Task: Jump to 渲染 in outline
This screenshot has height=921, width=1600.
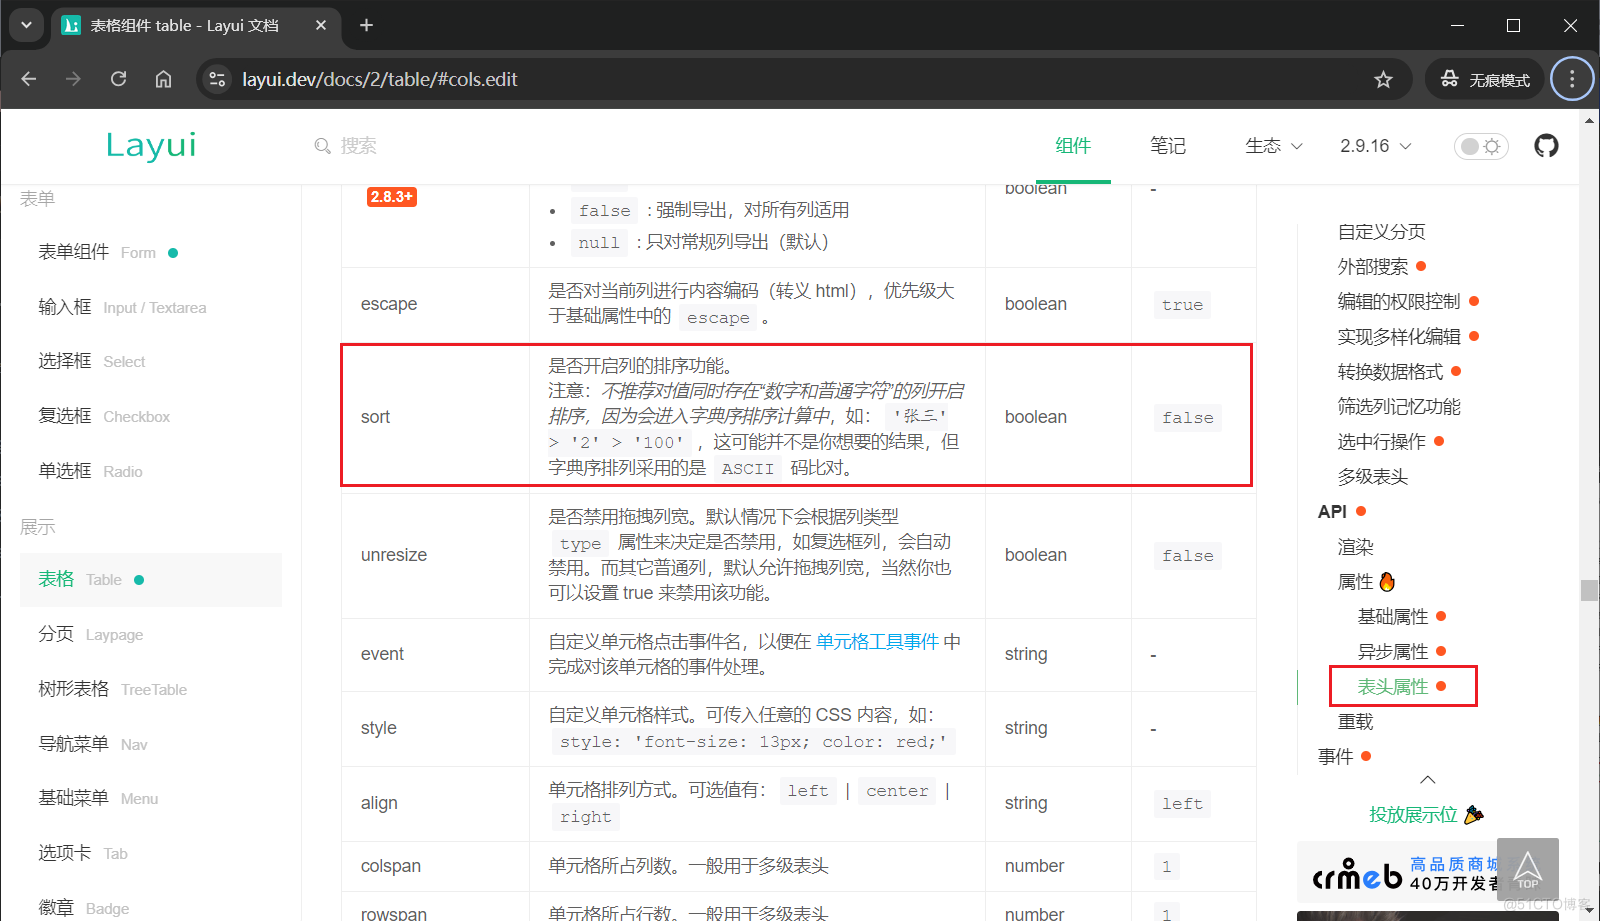Action: [1355, 547]
